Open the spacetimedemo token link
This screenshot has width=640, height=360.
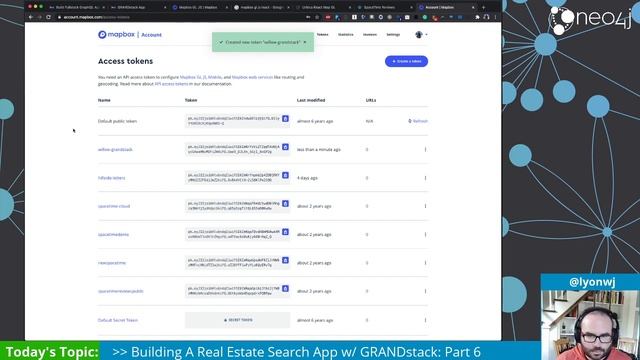tap(113, 235)
